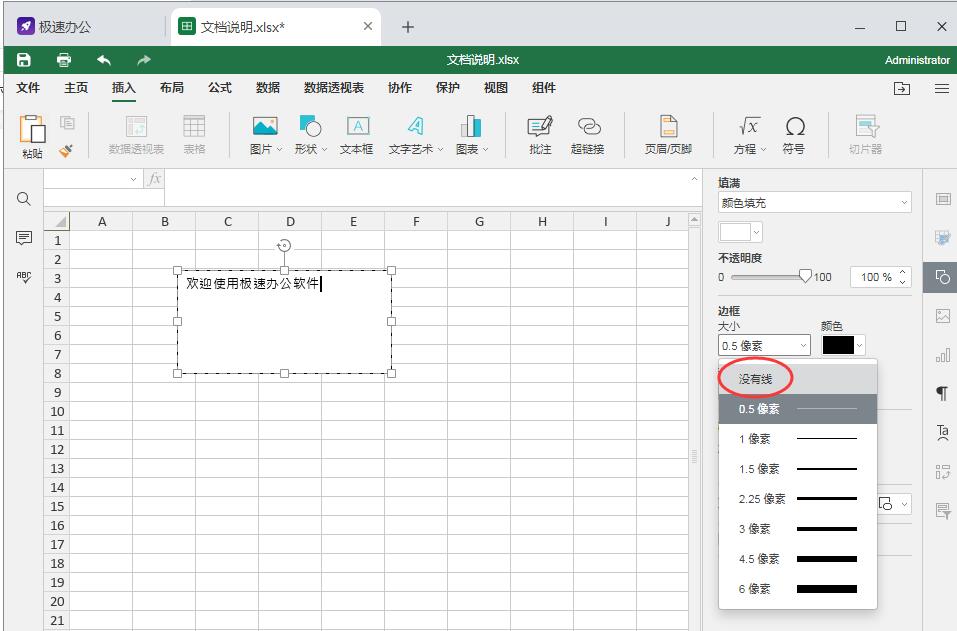Save the workbook 文档说明.xlsx

pyautogui.click(x=23, y=60)
